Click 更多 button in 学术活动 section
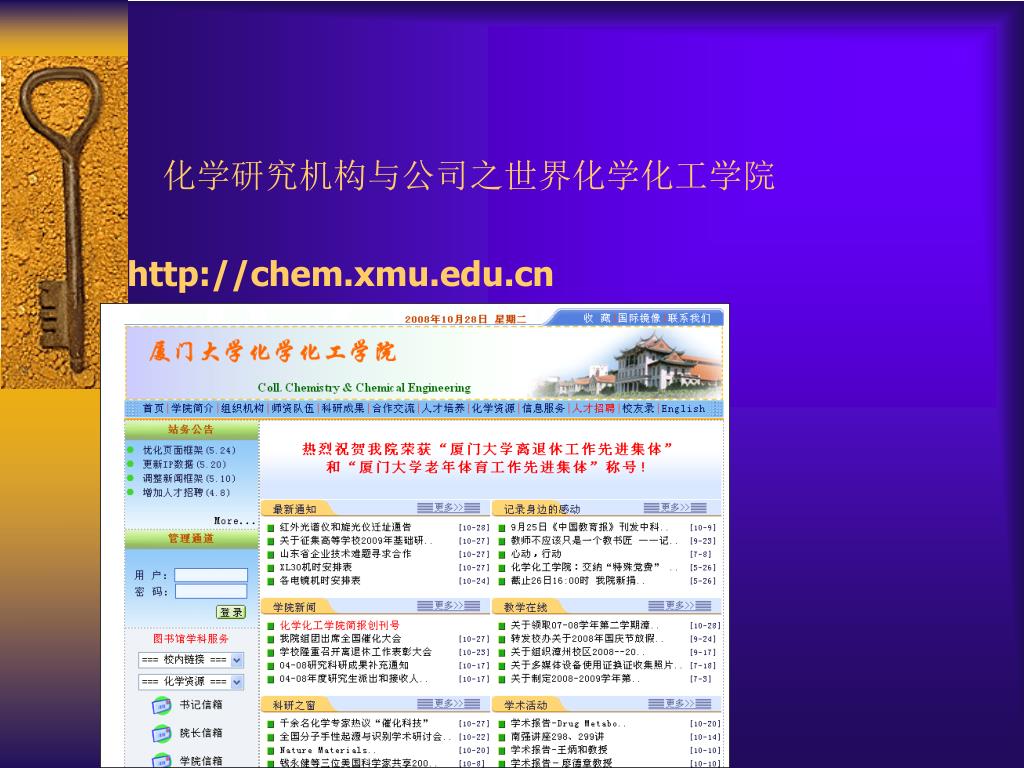 [679, 704]
